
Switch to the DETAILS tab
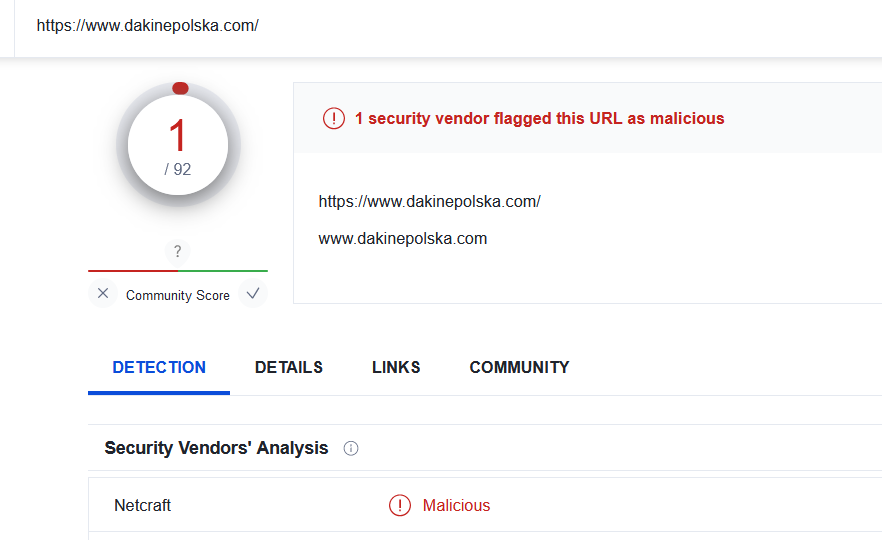289,367
